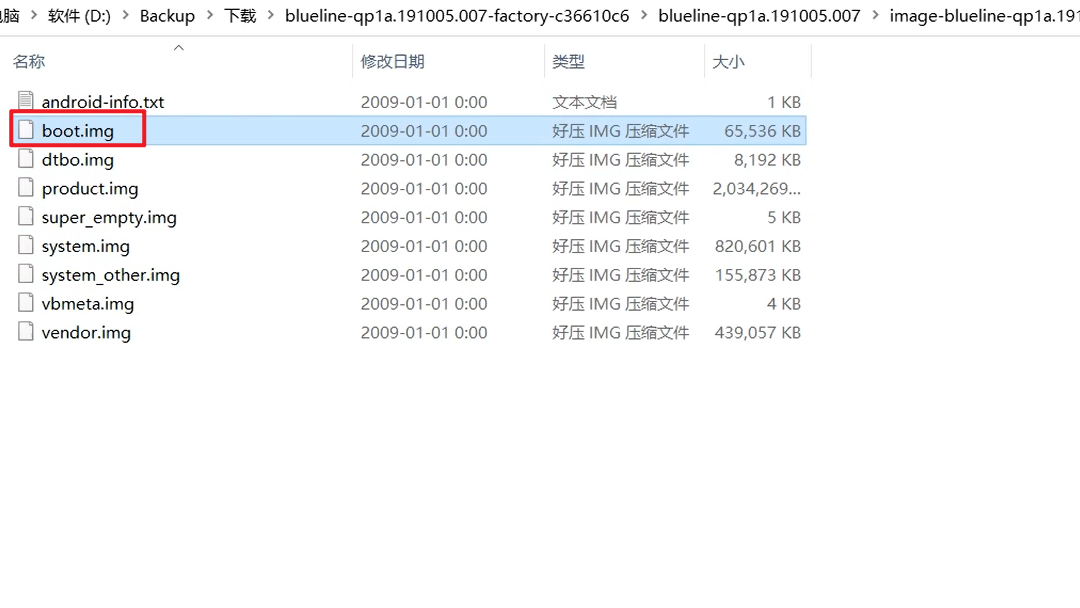Viewport: 1080px width, 608px height.
Task: Select the product.img file icon
Action: point(25,187)
